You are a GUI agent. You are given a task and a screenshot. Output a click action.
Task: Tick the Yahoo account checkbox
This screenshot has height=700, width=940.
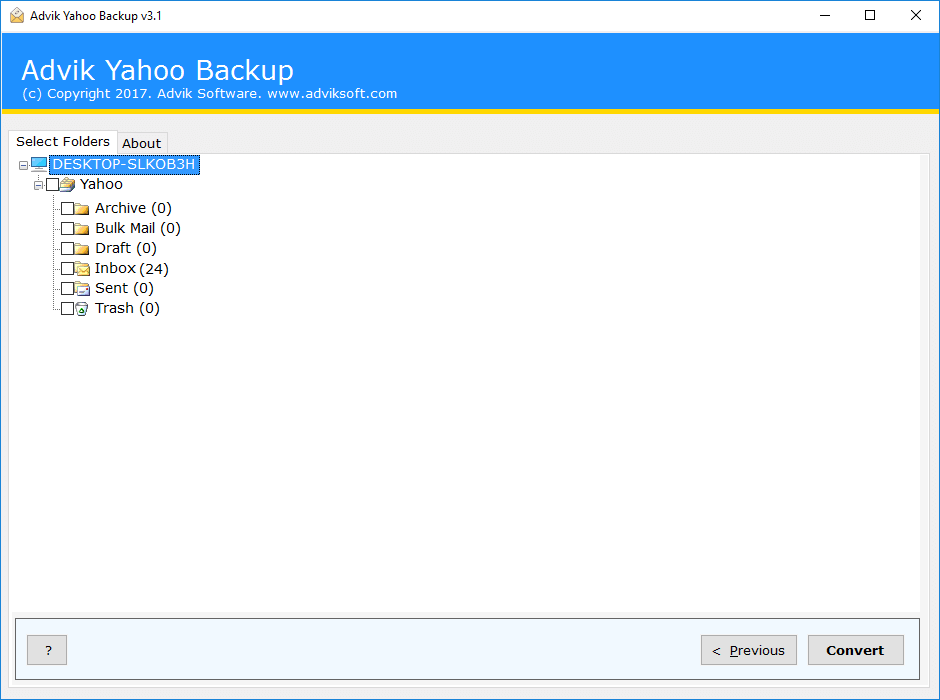[53, 185]
